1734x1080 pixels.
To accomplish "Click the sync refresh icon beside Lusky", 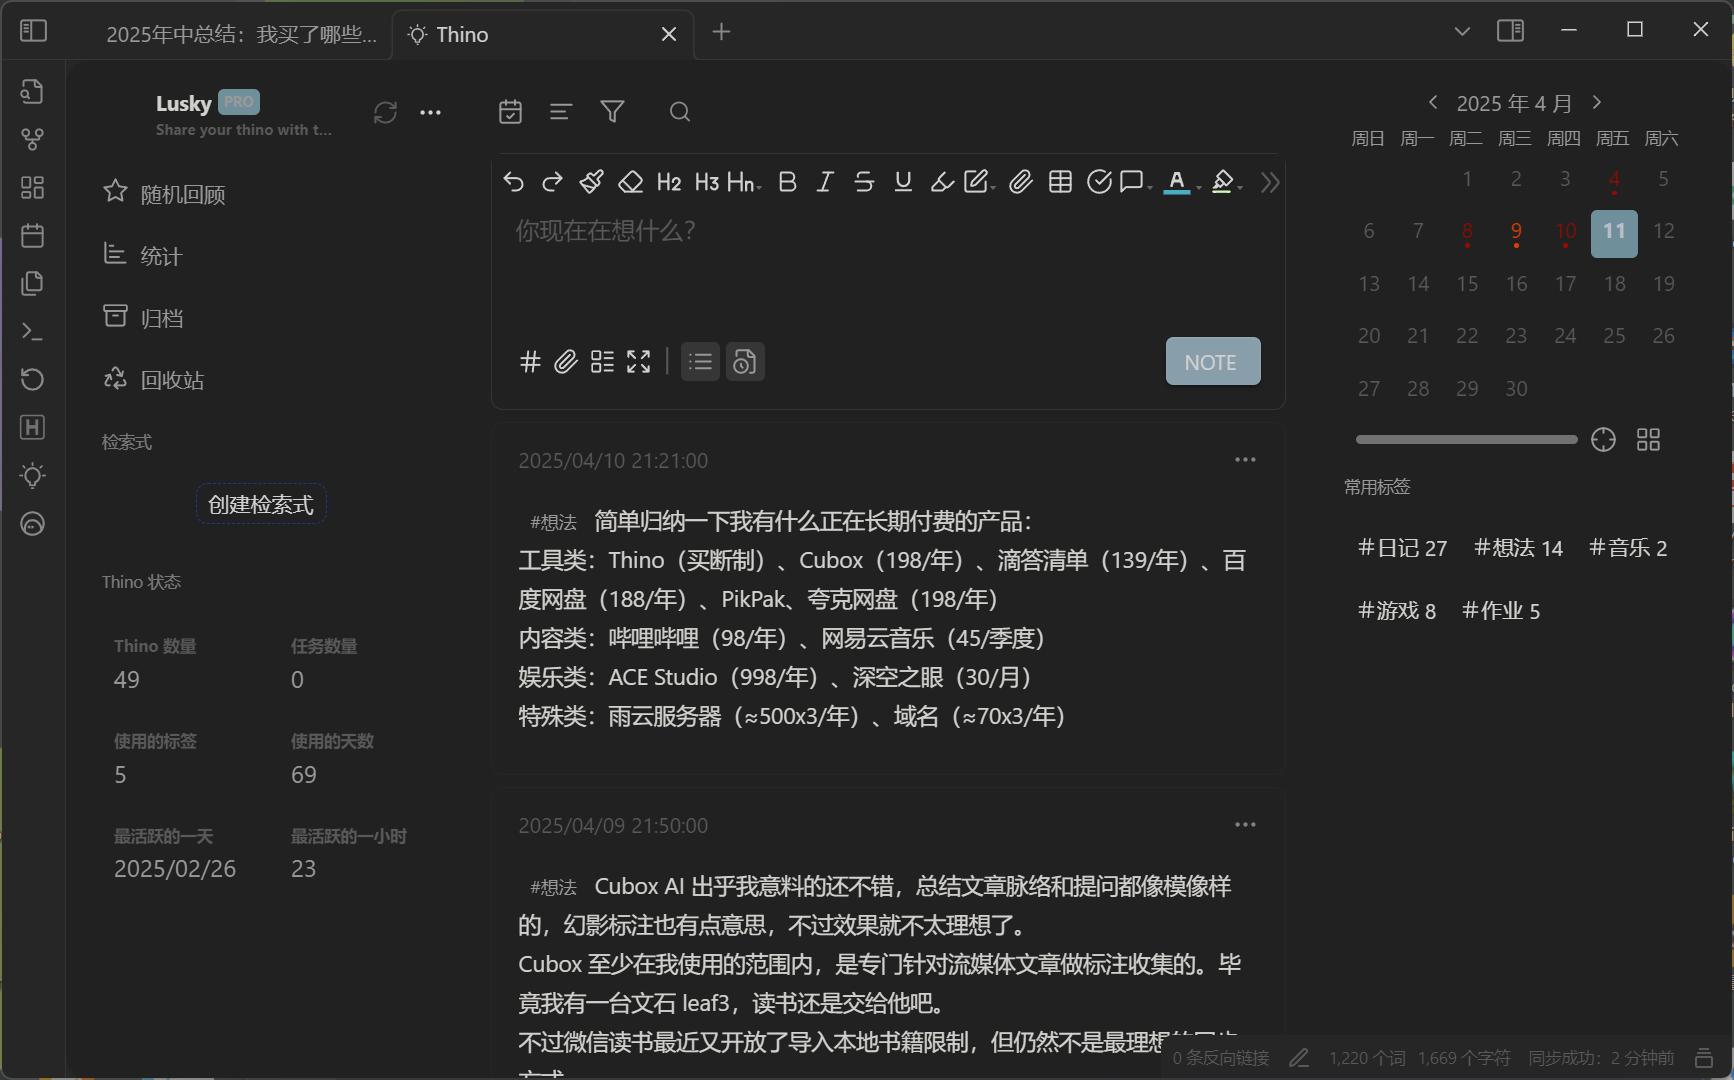I will [385, 112].
